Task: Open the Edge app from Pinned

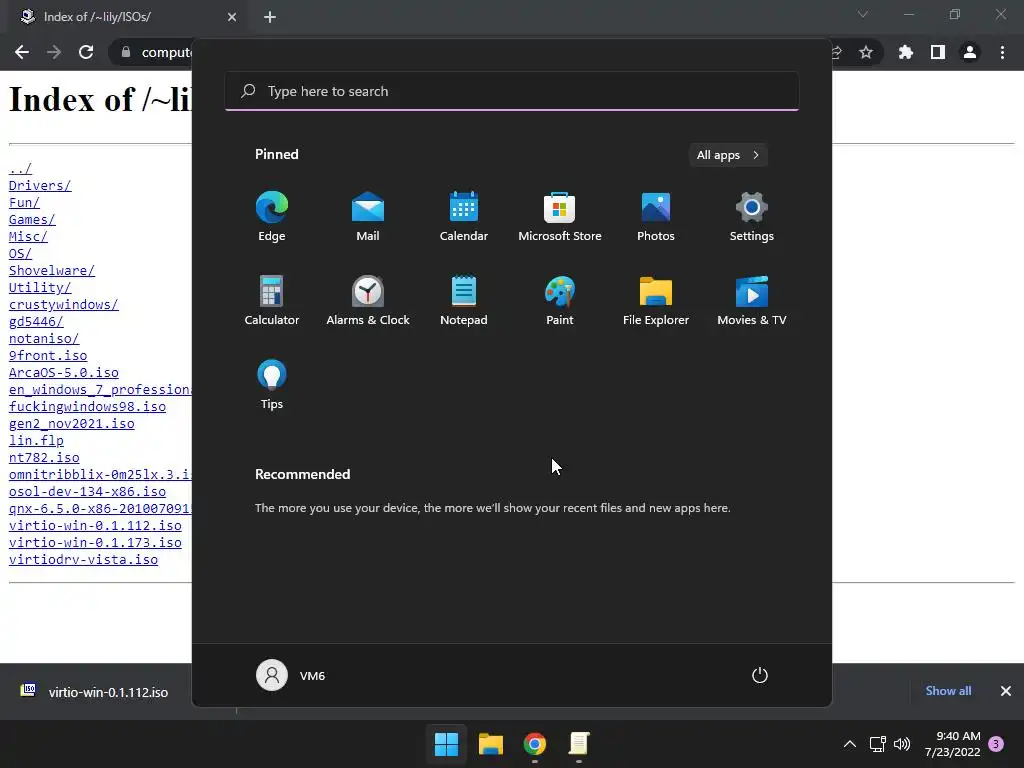Action: (x=272, y=216)
